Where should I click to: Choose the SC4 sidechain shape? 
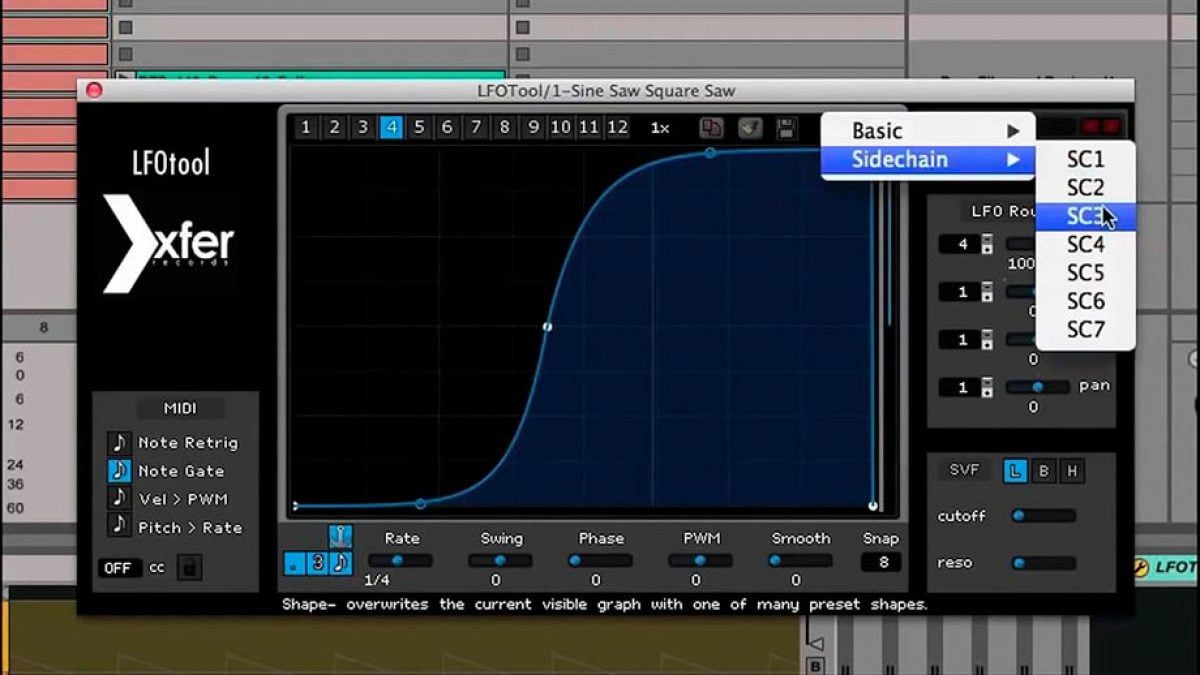coord(1085,244)
